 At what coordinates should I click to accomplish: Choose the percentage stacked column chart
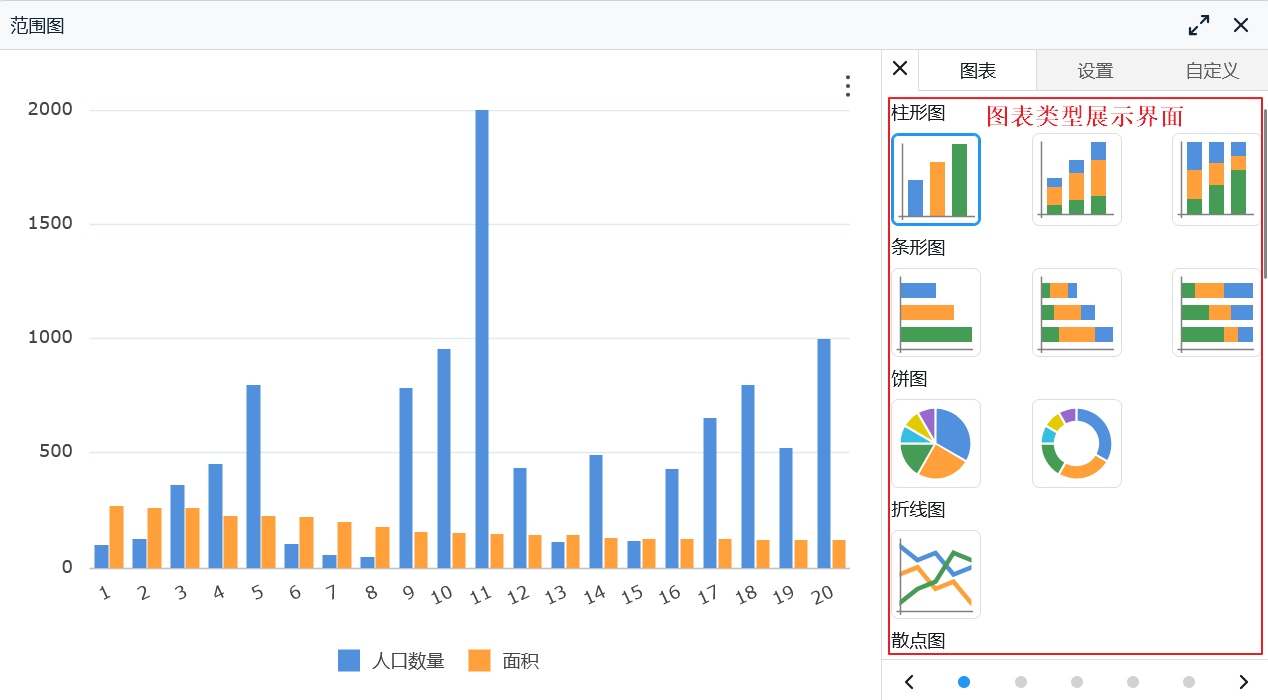(1216, 179)
